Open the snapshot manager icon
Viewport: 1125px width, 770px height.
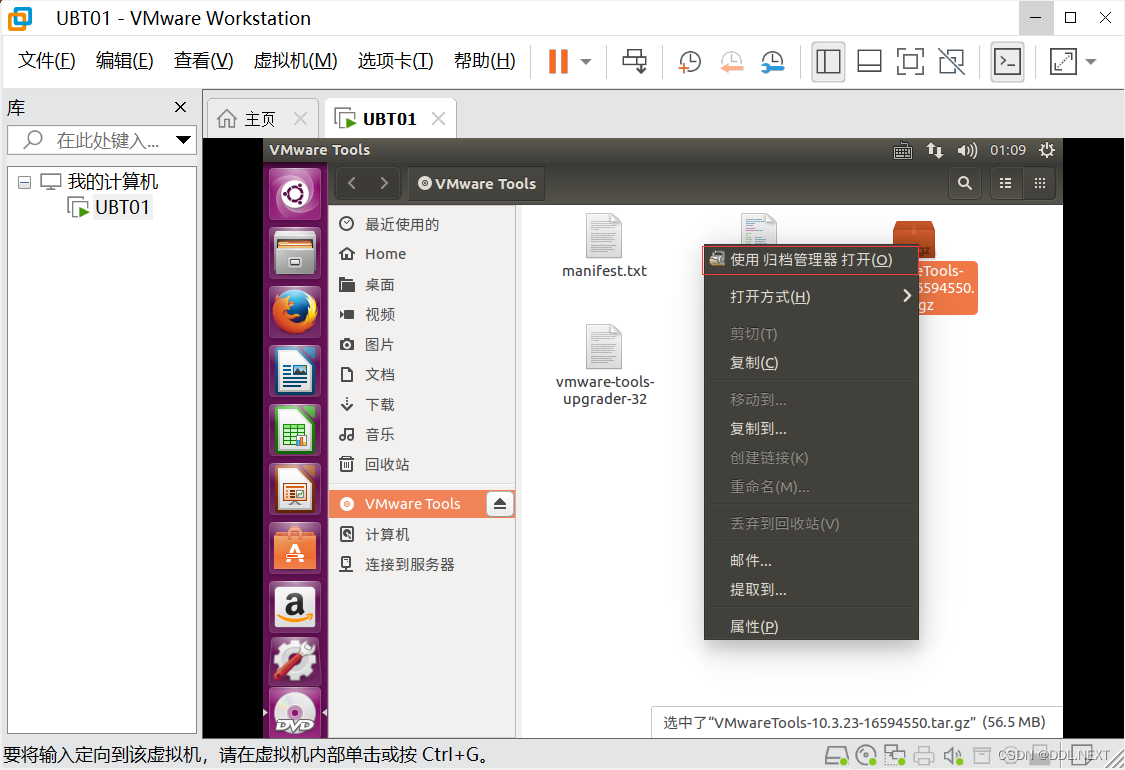click(773, 62)
